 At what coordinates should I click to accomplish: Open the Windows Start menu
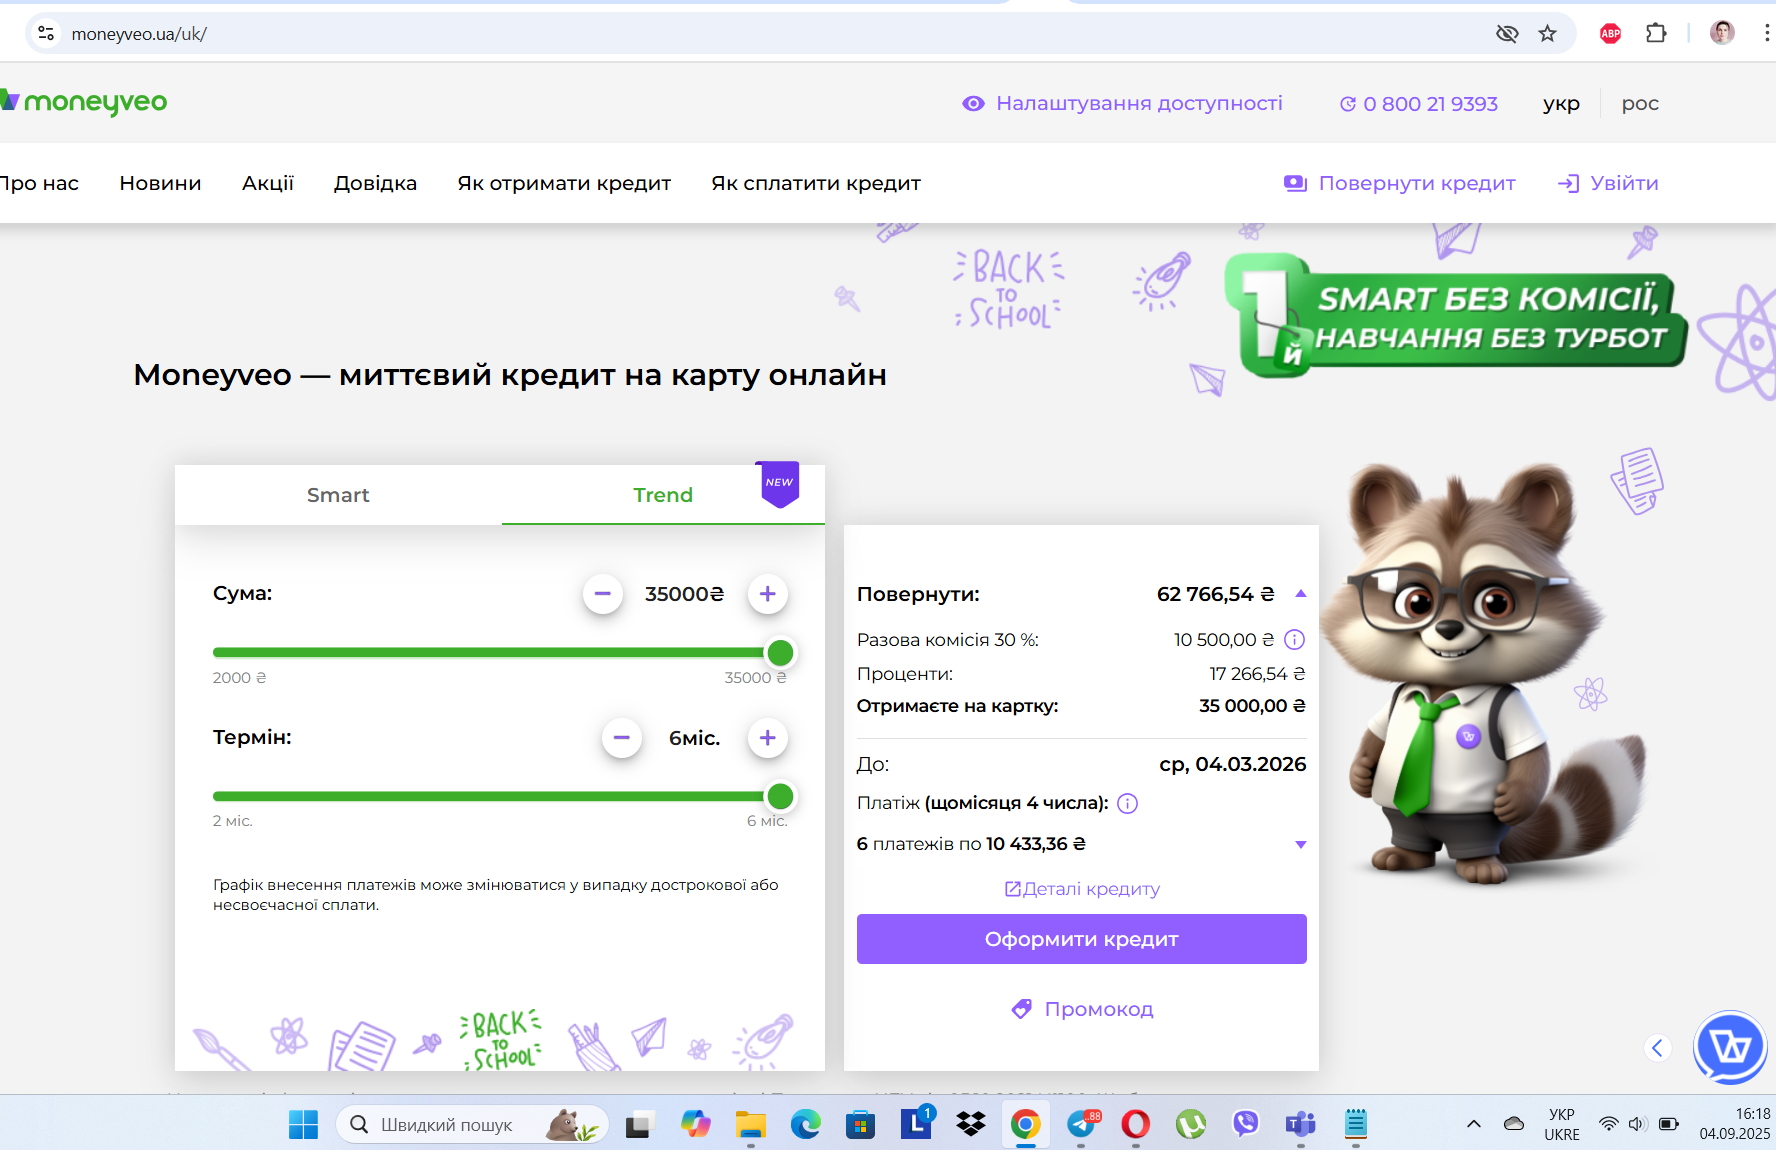(x=303, y=1125)
